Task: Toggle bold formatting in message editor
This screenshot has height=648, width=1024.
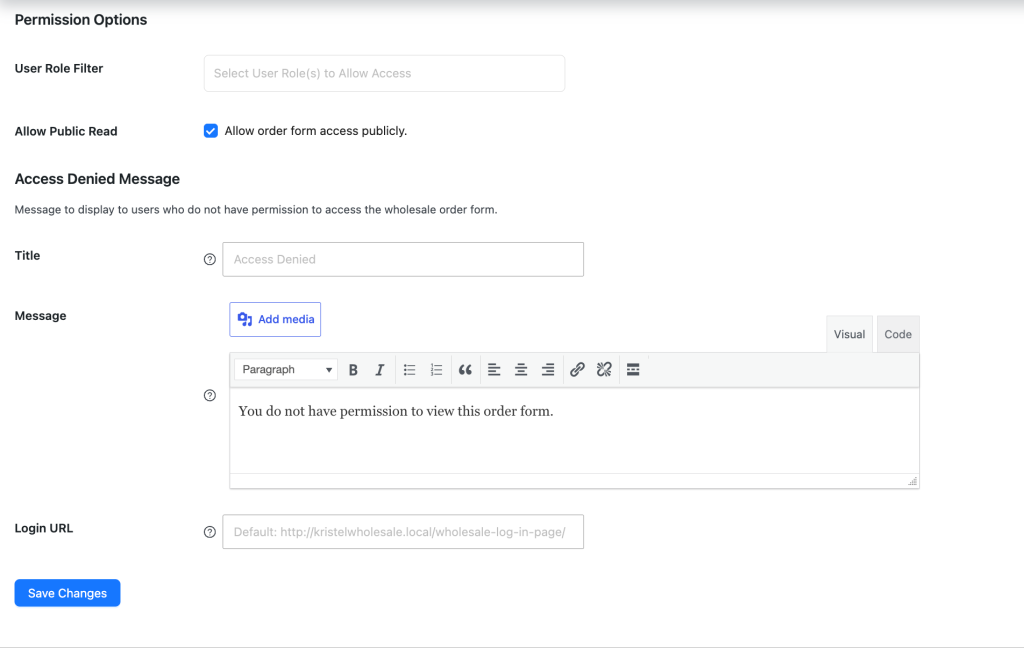Action: tap(353, 370)
